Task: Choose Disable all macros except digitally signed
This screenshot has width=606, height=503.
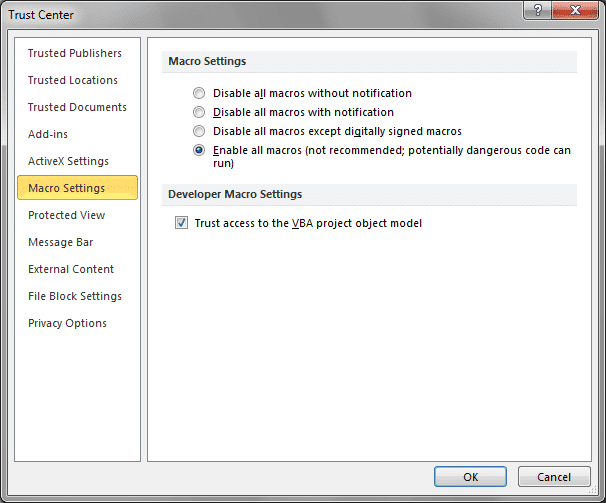Action: pos(199,131)
